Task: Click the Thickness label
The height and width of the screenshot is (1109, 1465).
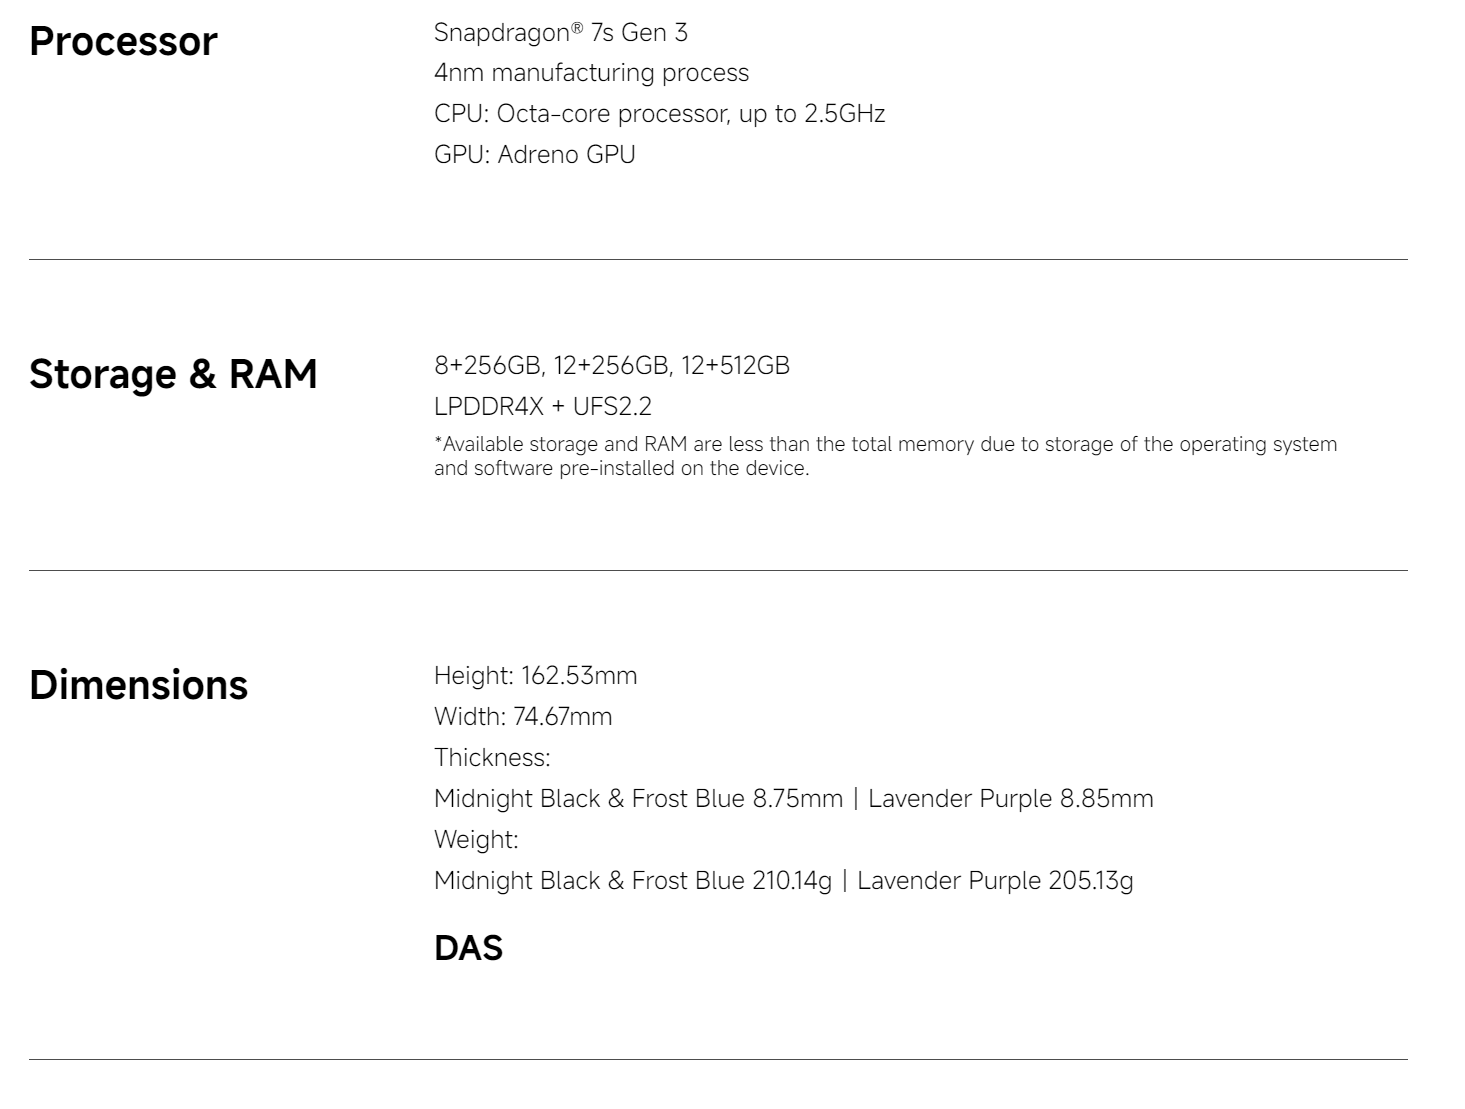Action: coord(491,758)
